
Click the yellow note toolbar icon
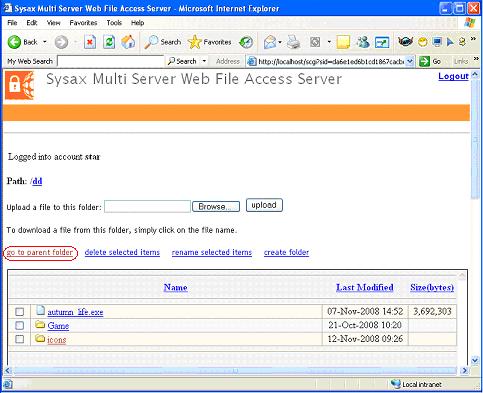343,42
